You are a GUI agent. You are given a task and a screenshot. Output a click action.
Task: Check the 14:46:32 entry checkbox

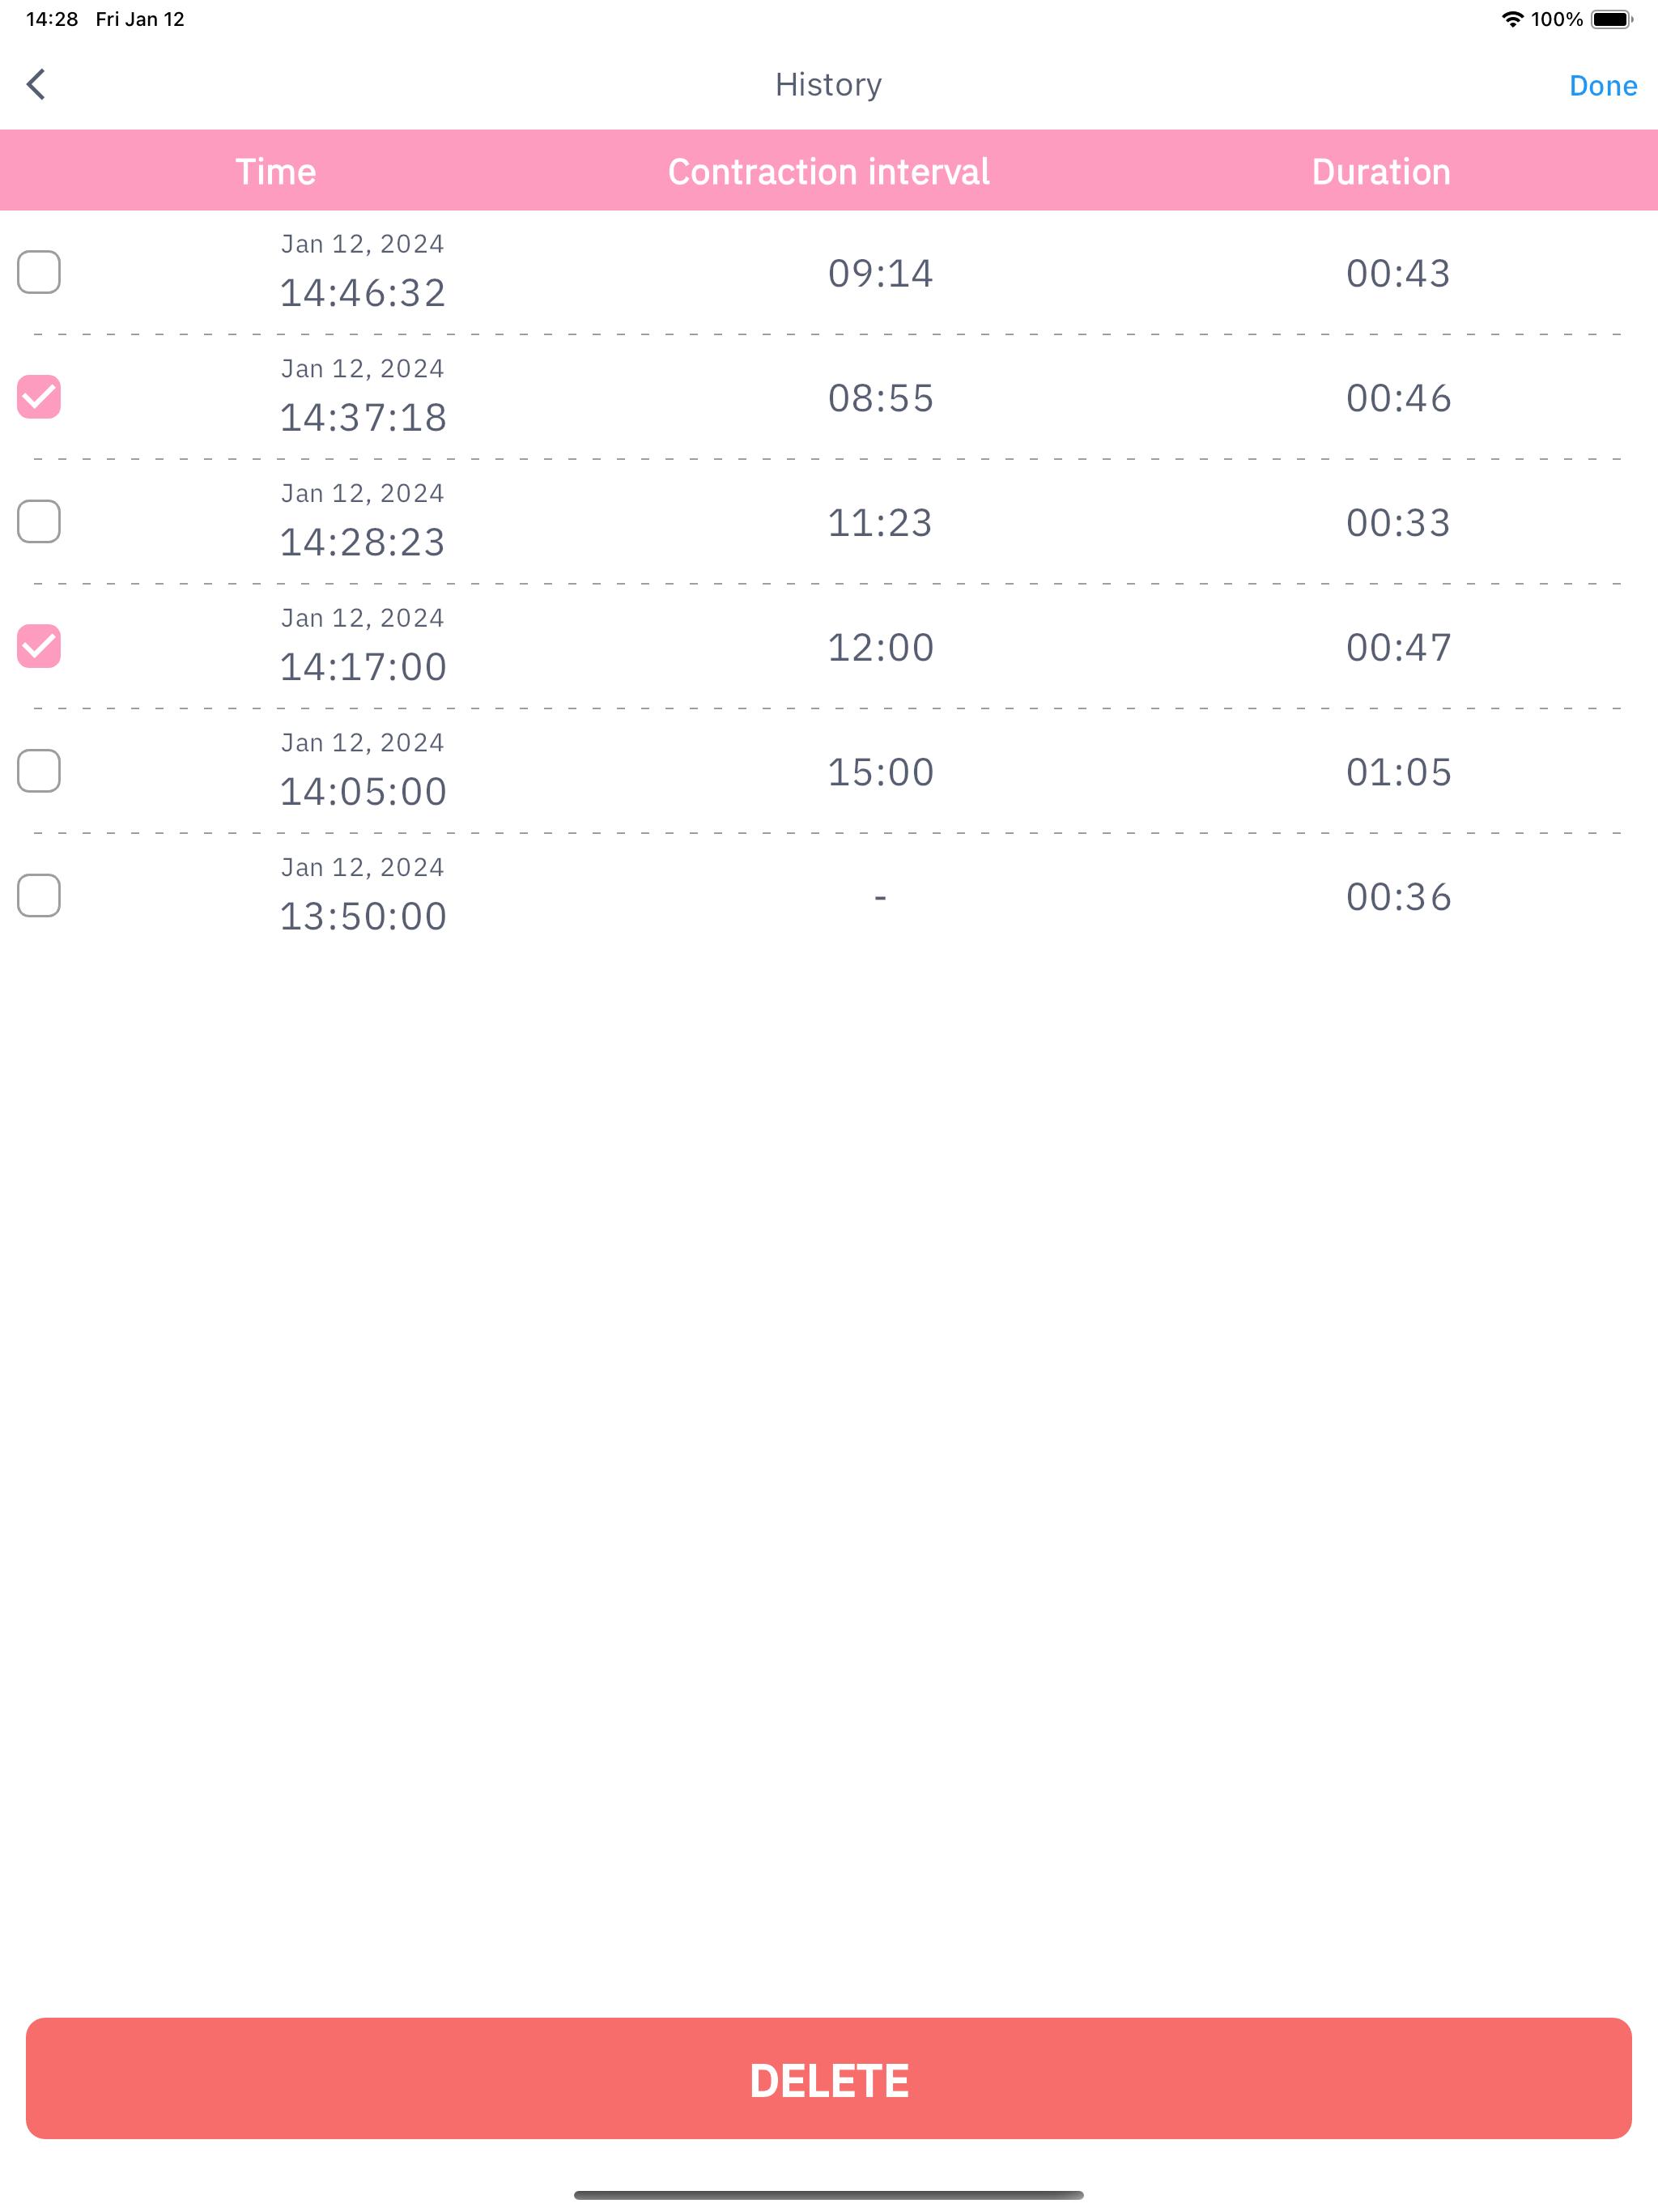39,272
